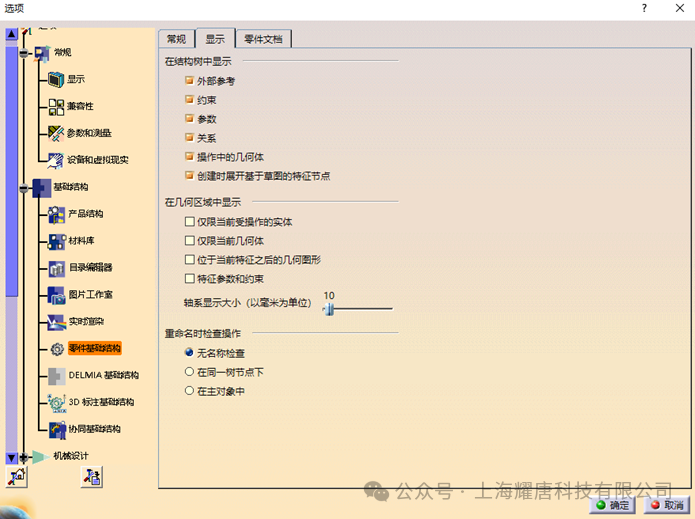This screenshot has height=519, width=695.
Task: Switch to the 常规 tab
Action: 176,39
